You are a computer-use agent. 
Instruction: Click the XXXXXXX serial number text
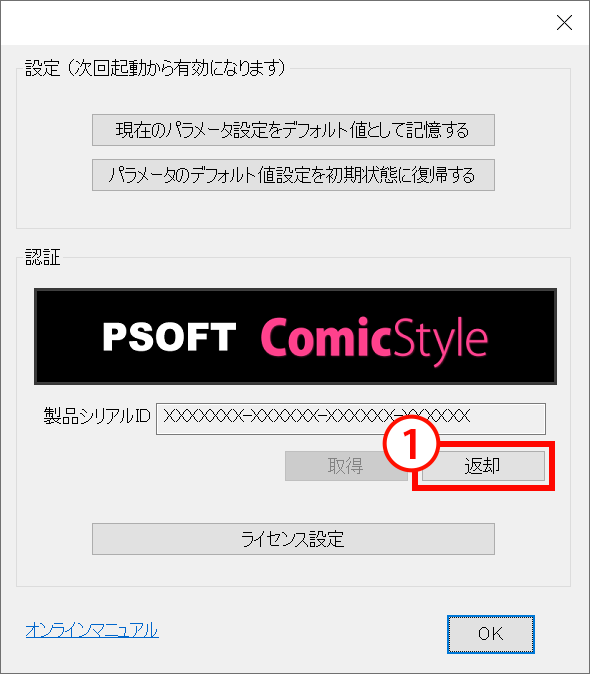point(317,416)
